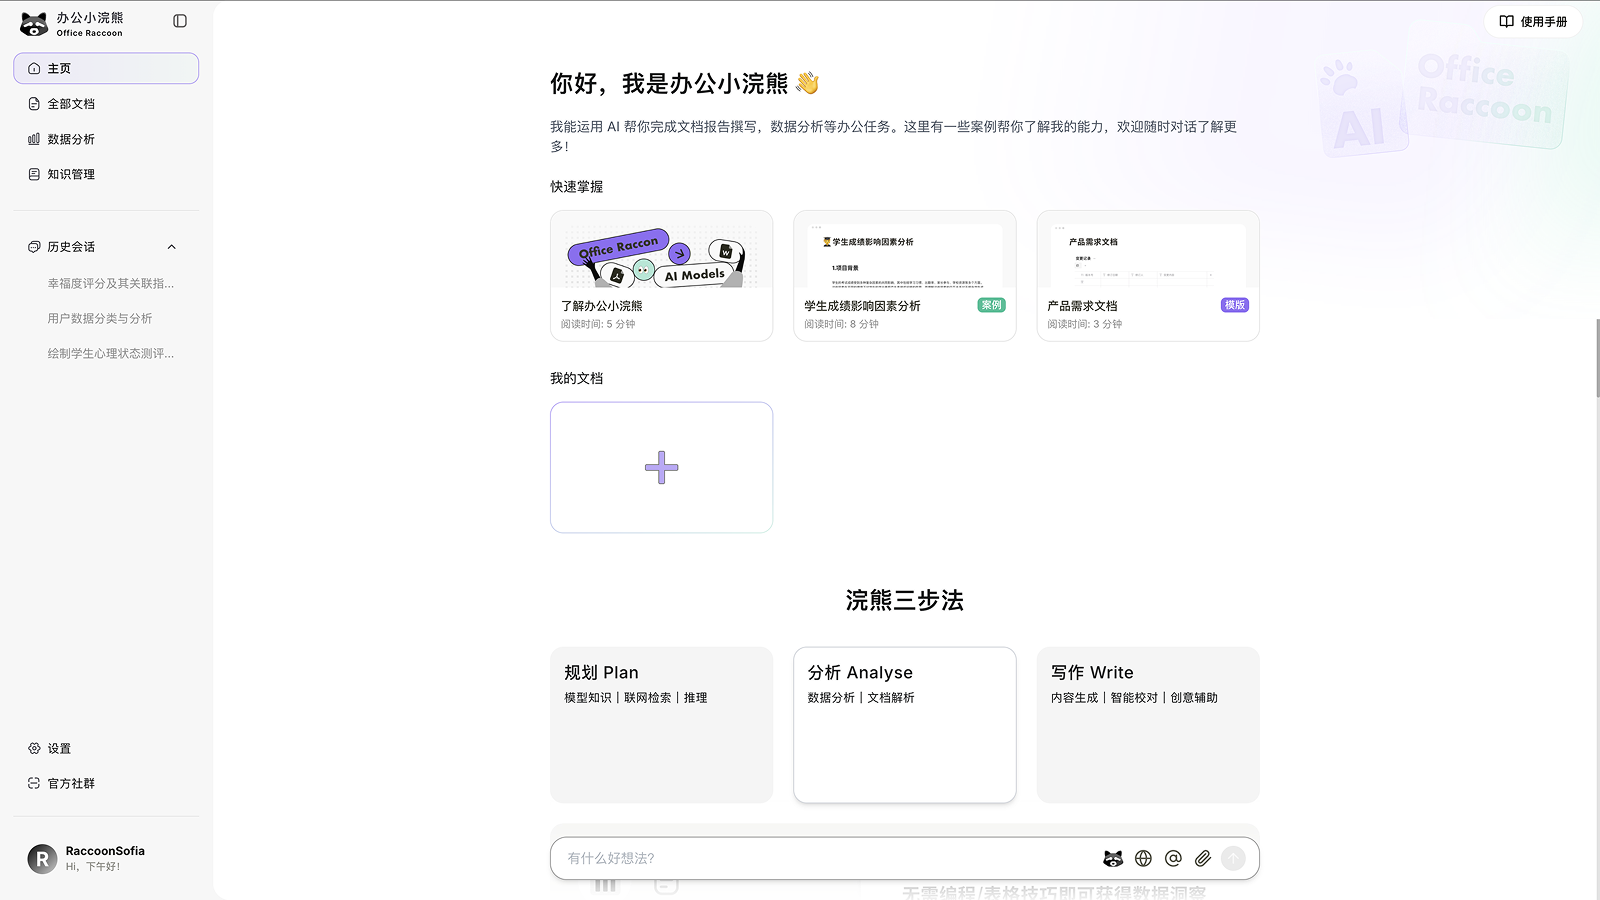Screen dimensions: 1600x900
Task: Create a document with the plus card
Action: tap(661, 467)
